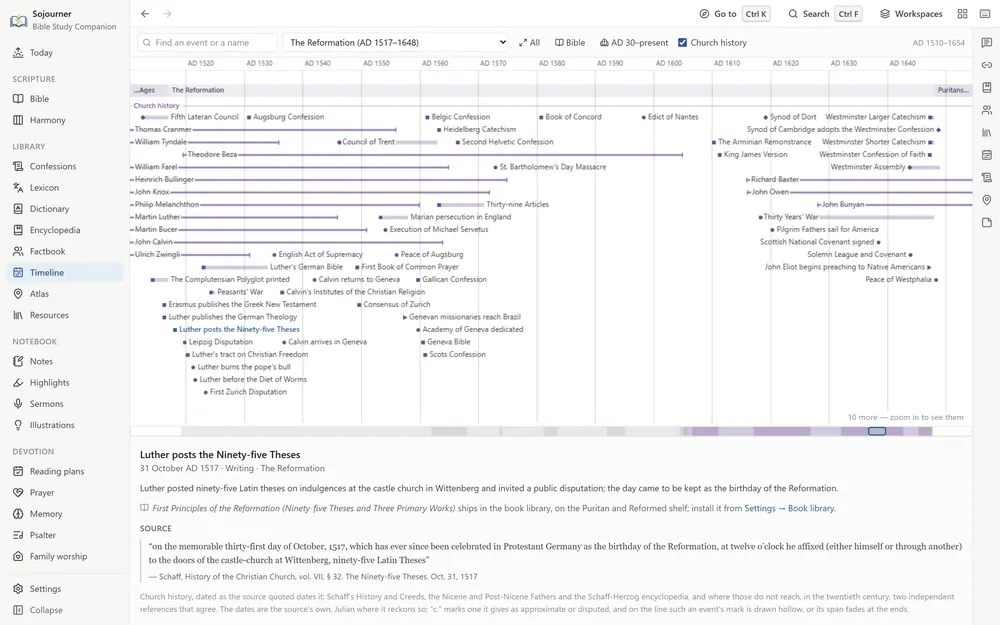
Task: Select the Luther posts the Ninety-five Theses event
Action: tap(237, 330)
